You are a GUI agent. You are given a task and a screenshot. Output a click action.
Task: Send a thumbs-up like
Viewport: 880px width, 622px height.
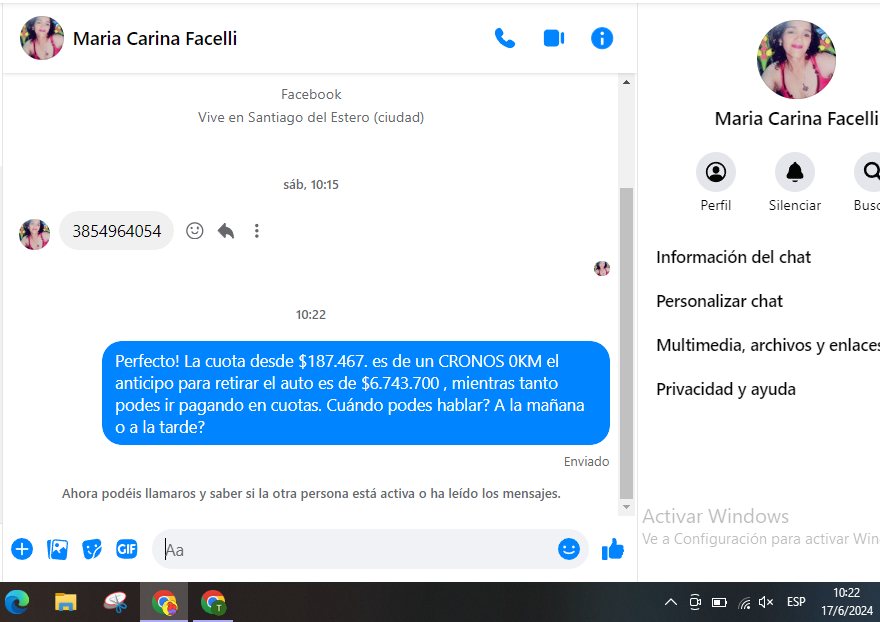pyautogui.click(x=612, y=549)
